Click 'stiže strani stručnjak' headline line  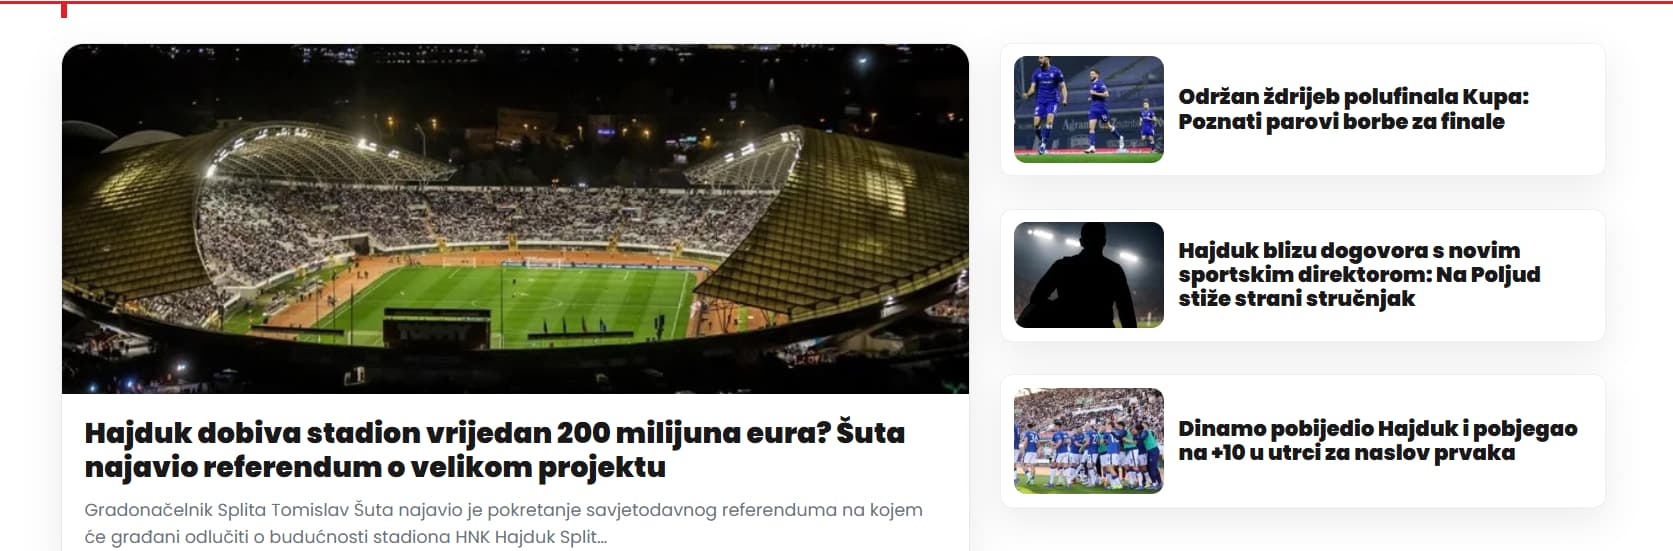tap(1296, 299)
